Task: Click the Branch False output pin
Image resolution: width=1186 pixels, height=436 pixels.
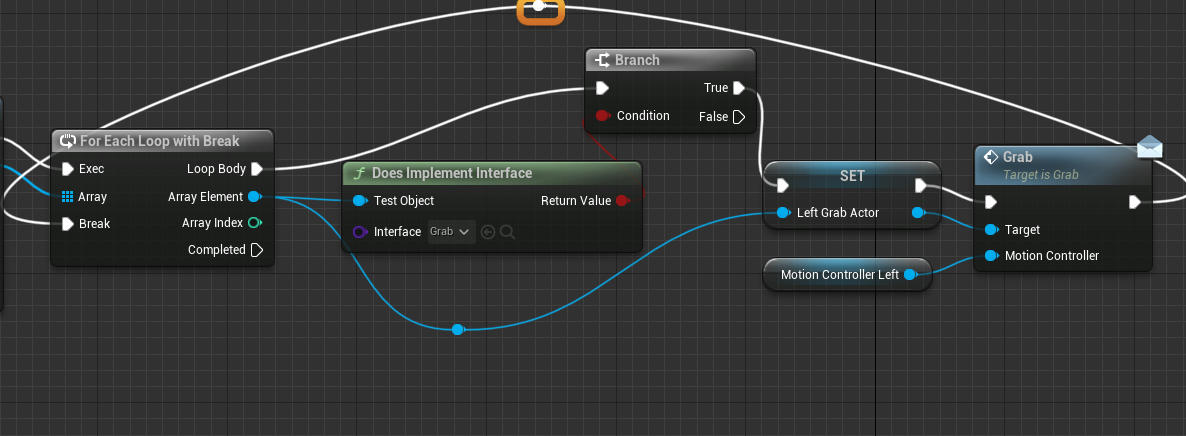Action: tap(739, 117)
